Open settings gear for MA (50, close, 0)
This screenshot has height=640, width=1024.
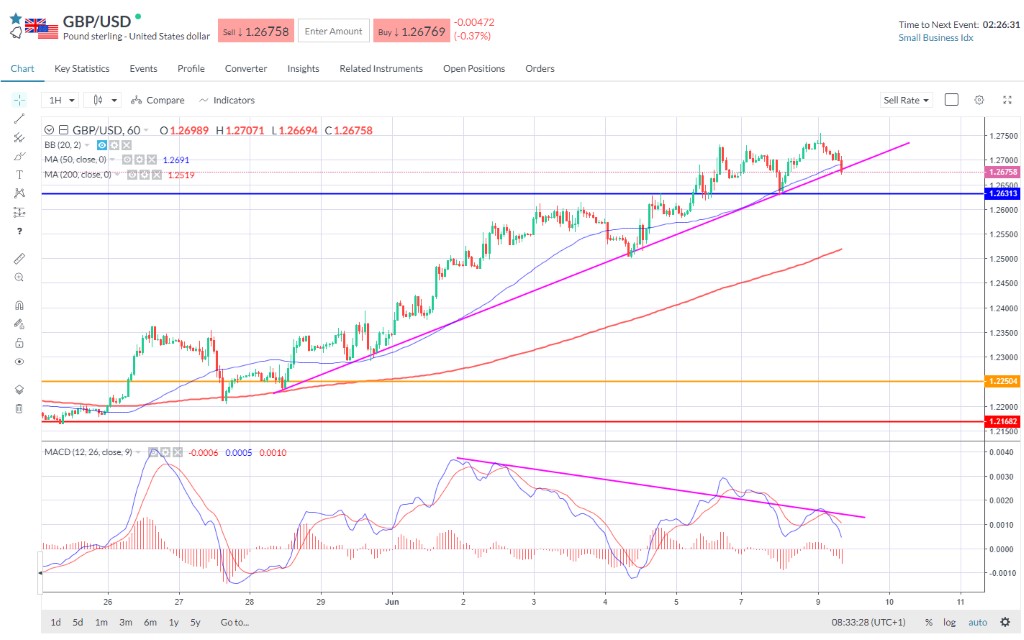coord(139,159)
